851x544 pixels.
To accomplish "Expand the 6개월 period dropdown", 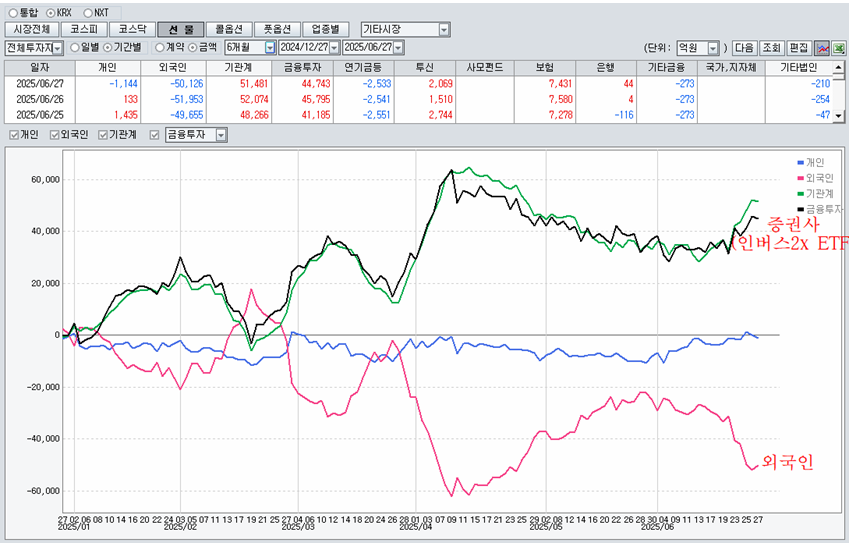I will (269, 48).
